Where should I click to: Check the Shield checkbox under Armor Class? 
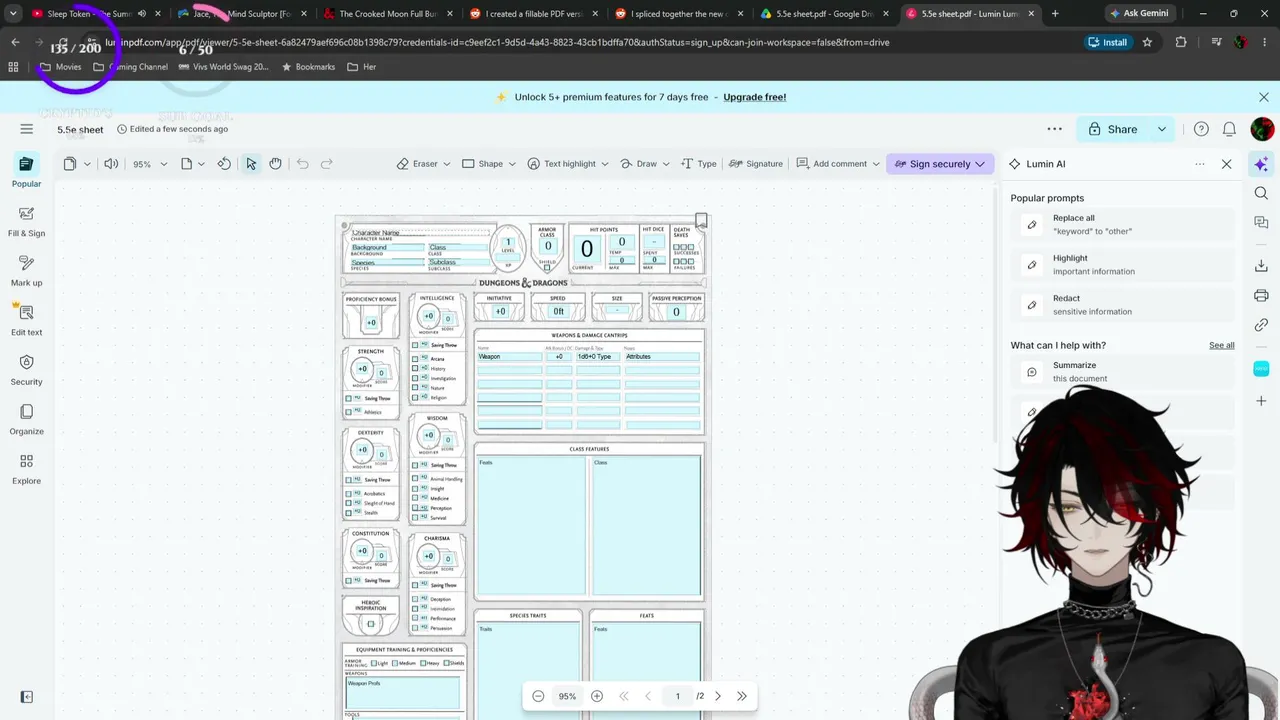pyautogui.click(x=547, y=268)
